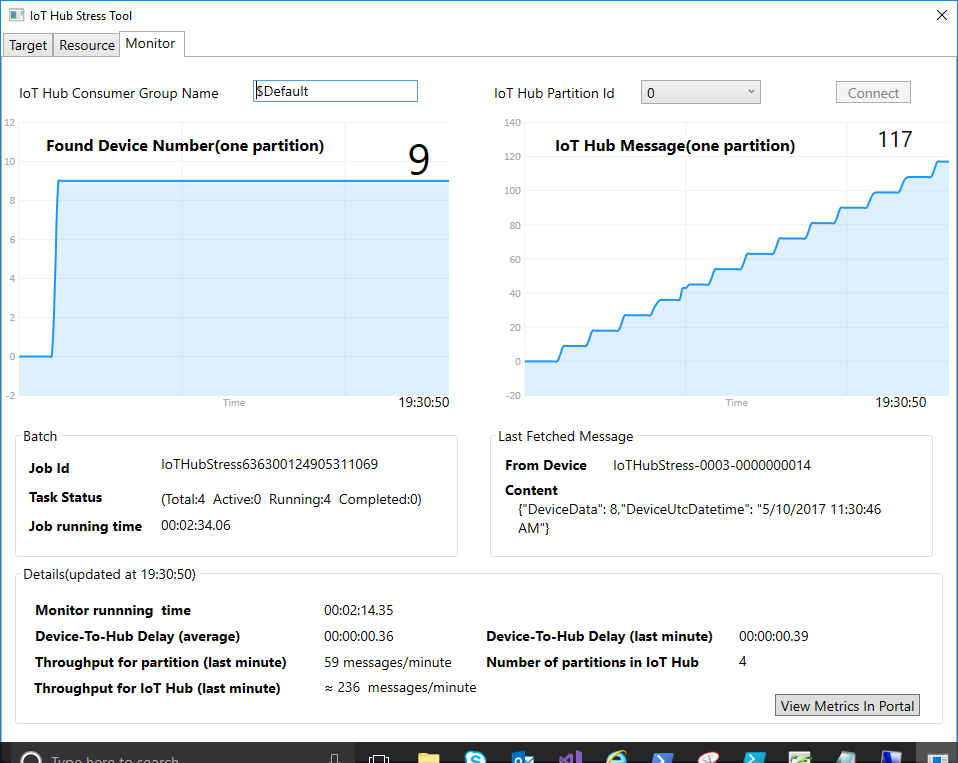Click Job running time value 00:02:34.06

(196, 525)
